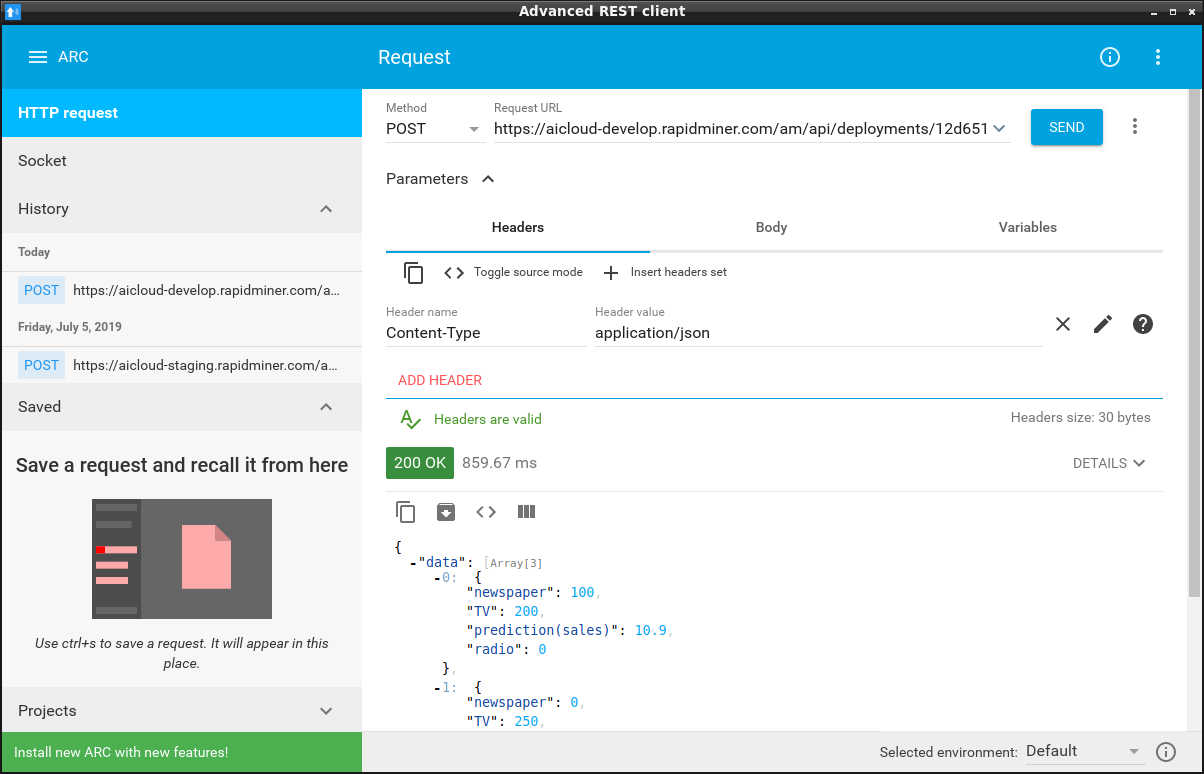Save the response to file icon
The width and height of the screenshot is (1204, 774).
click(x=446, y=512)
